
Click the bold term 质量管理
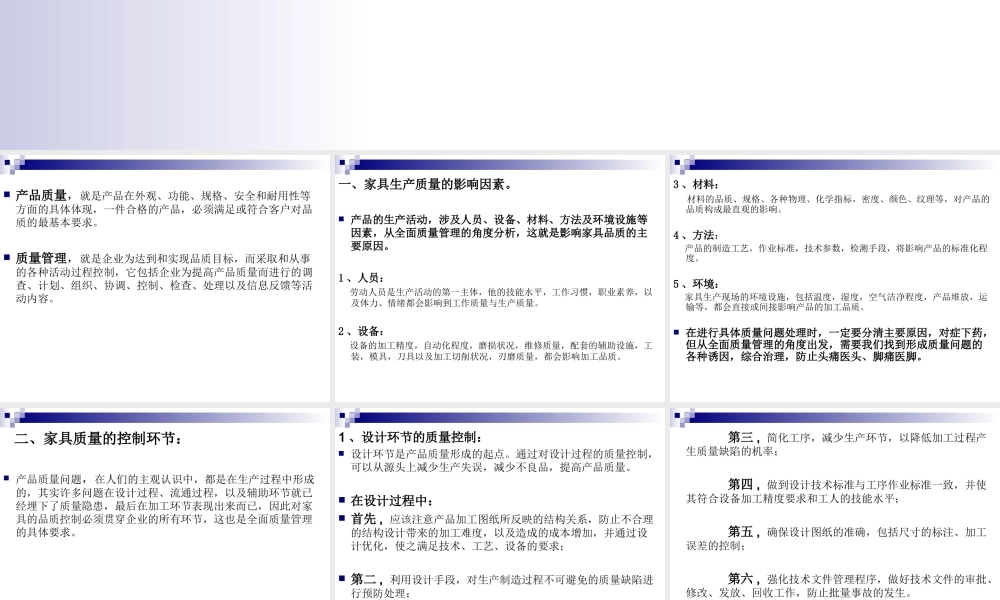tap(41, 258)
